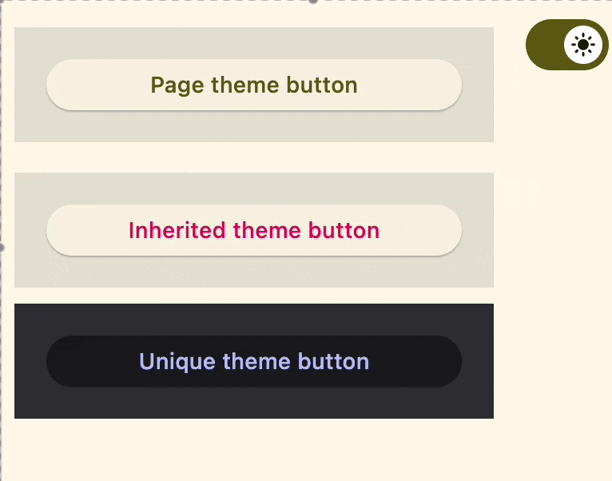Click the resize handle dot on the top edge
The height and width of the screenshot is (481, 612).
coord(313,1)
